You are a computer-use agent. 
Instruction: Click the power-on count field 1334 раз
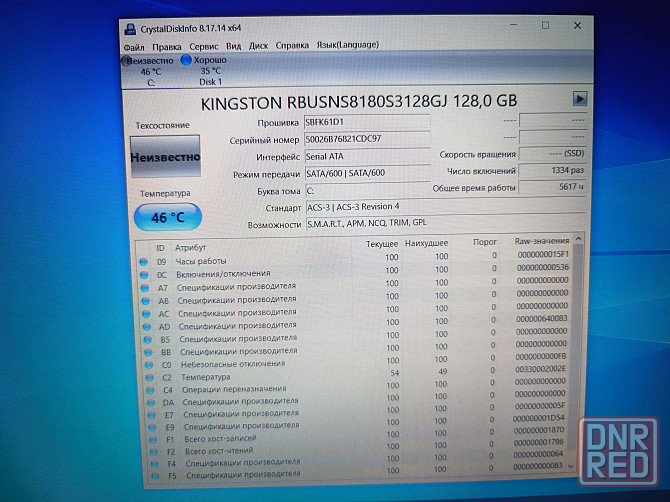(x=552, y=170)
